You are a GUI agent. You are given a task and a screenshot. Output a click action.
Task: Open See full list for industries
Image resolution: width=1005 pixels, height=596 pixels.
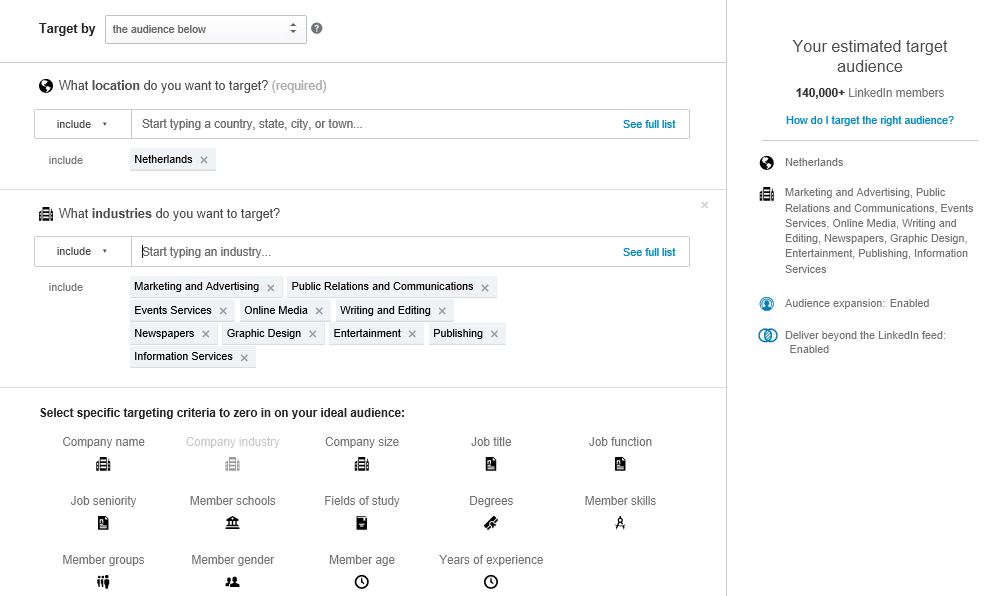648,252
